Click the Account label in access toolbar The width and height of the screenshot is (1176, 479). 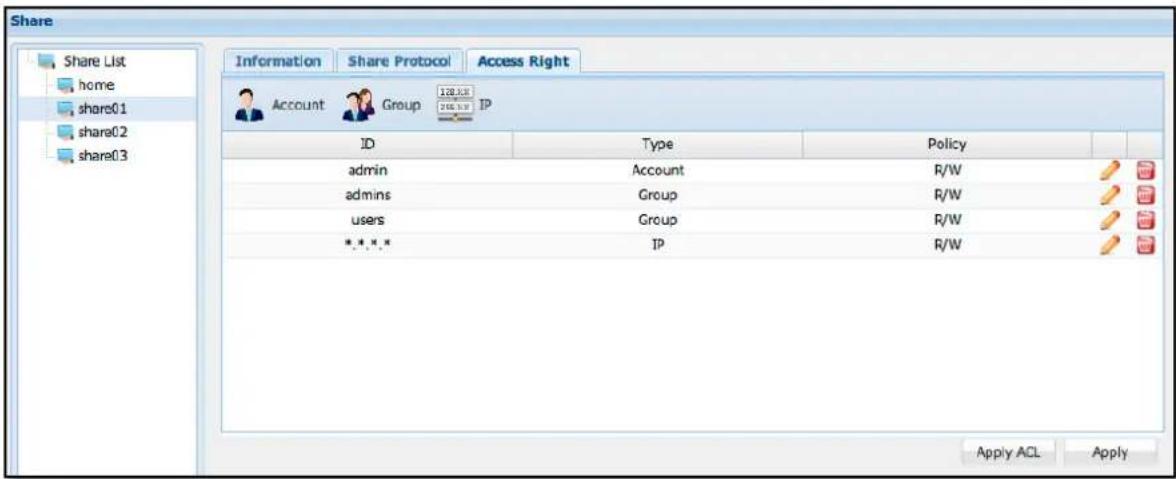click(298, 106)
